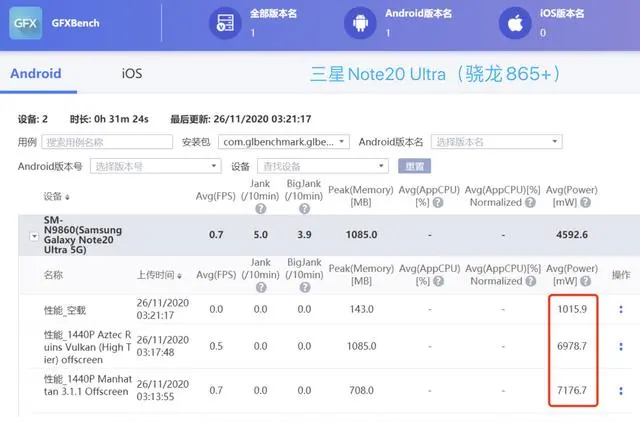640x422 pixels.
Task: Show help for sub-table Jank(/10min)
Action: 261,288
